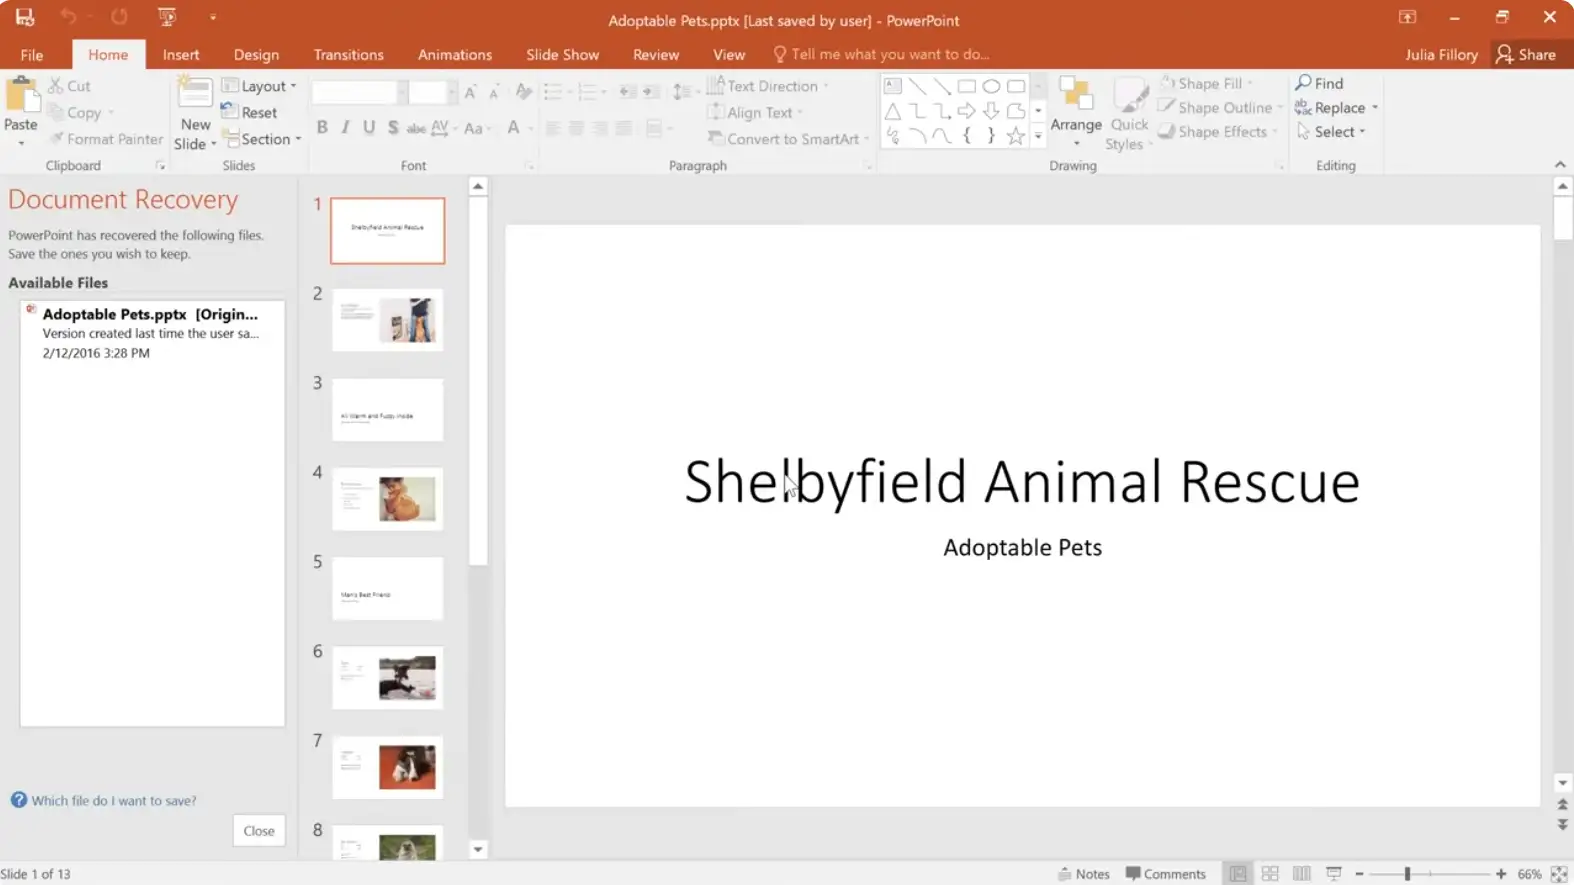Open 'Which file do I want to save?' link
Image resolution: width=1574 pixels, height=885 pixels.
[113, 800]
